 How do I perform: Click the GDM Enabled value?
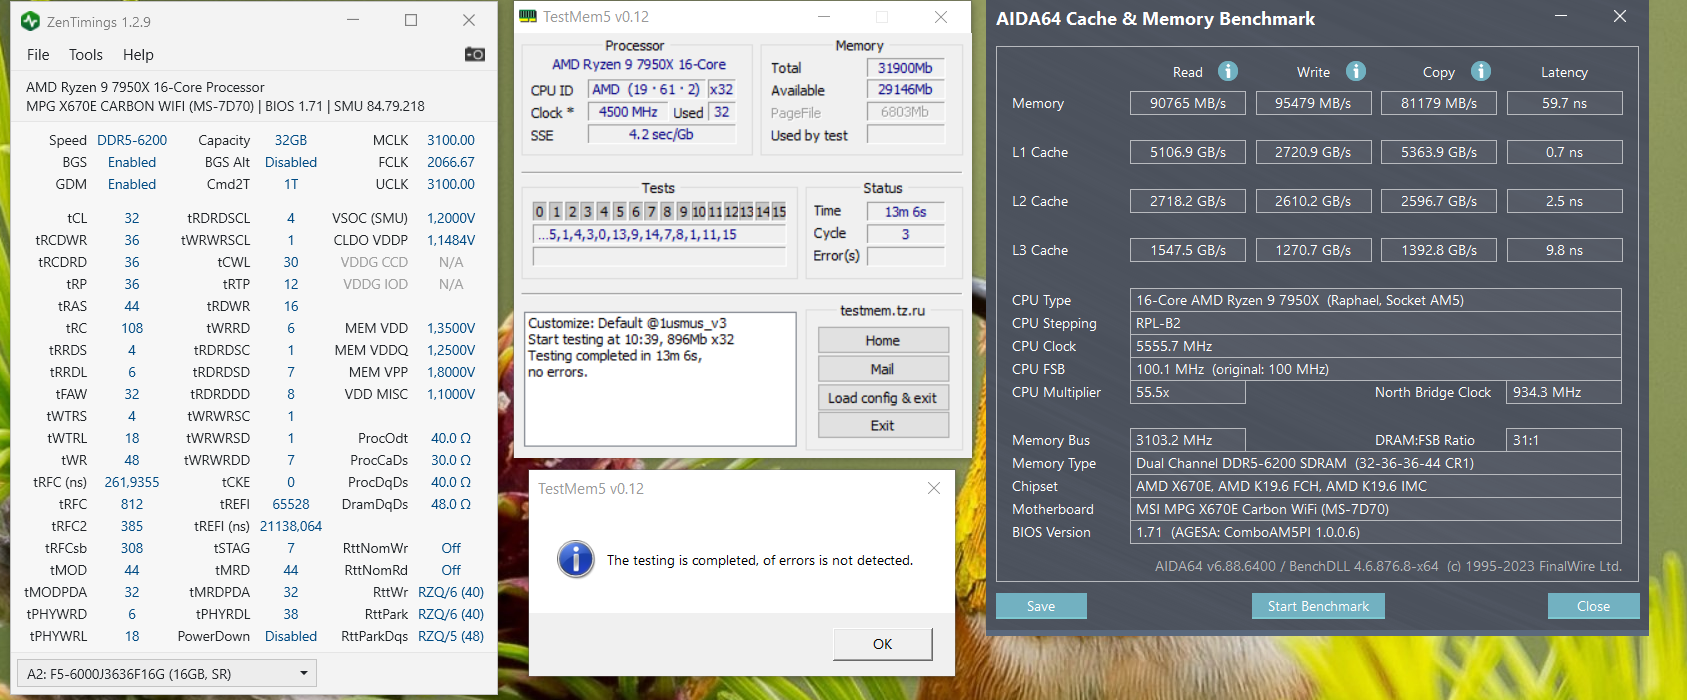click(132, 184)
